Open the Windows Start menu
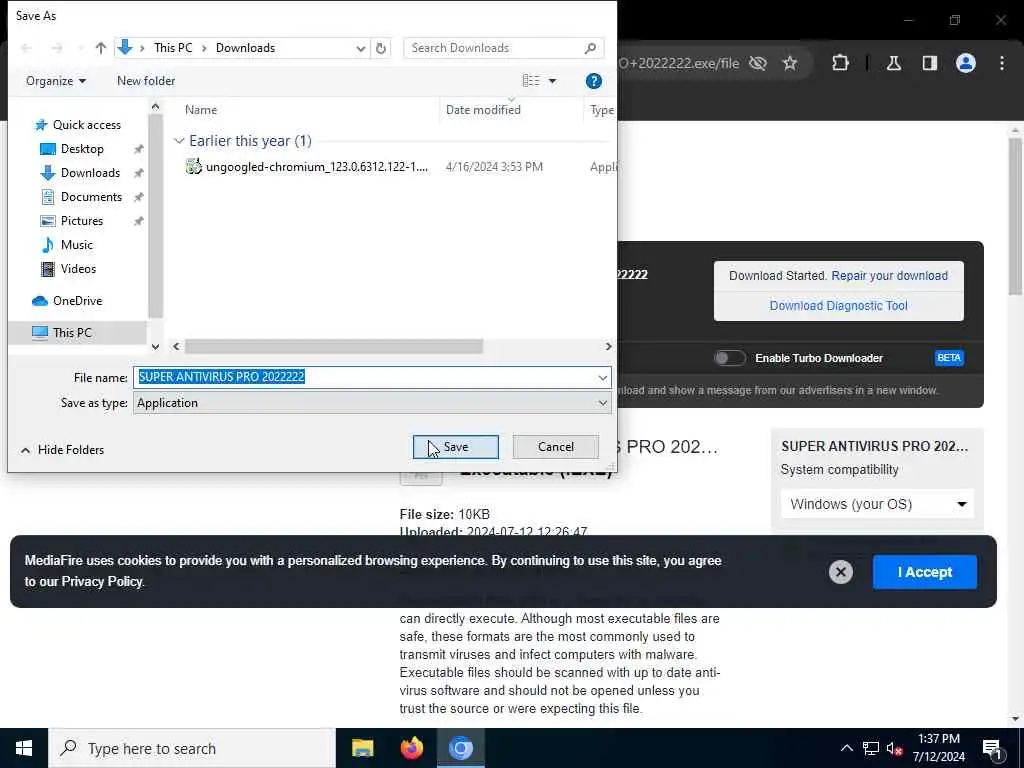 (x=24, y=748)
